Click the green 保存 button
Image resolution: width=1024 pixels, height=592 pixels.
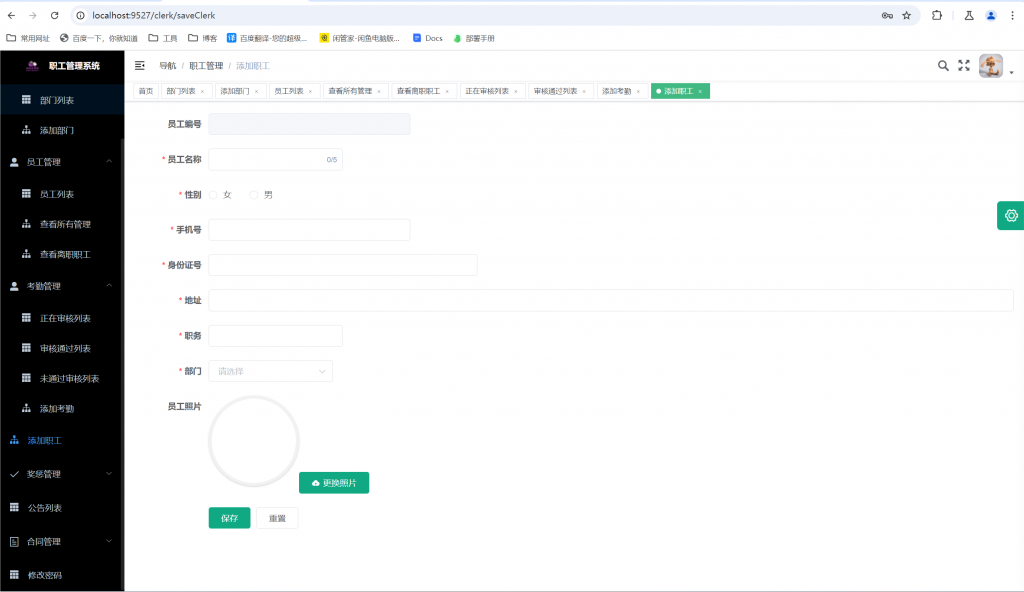click(229, 518)
